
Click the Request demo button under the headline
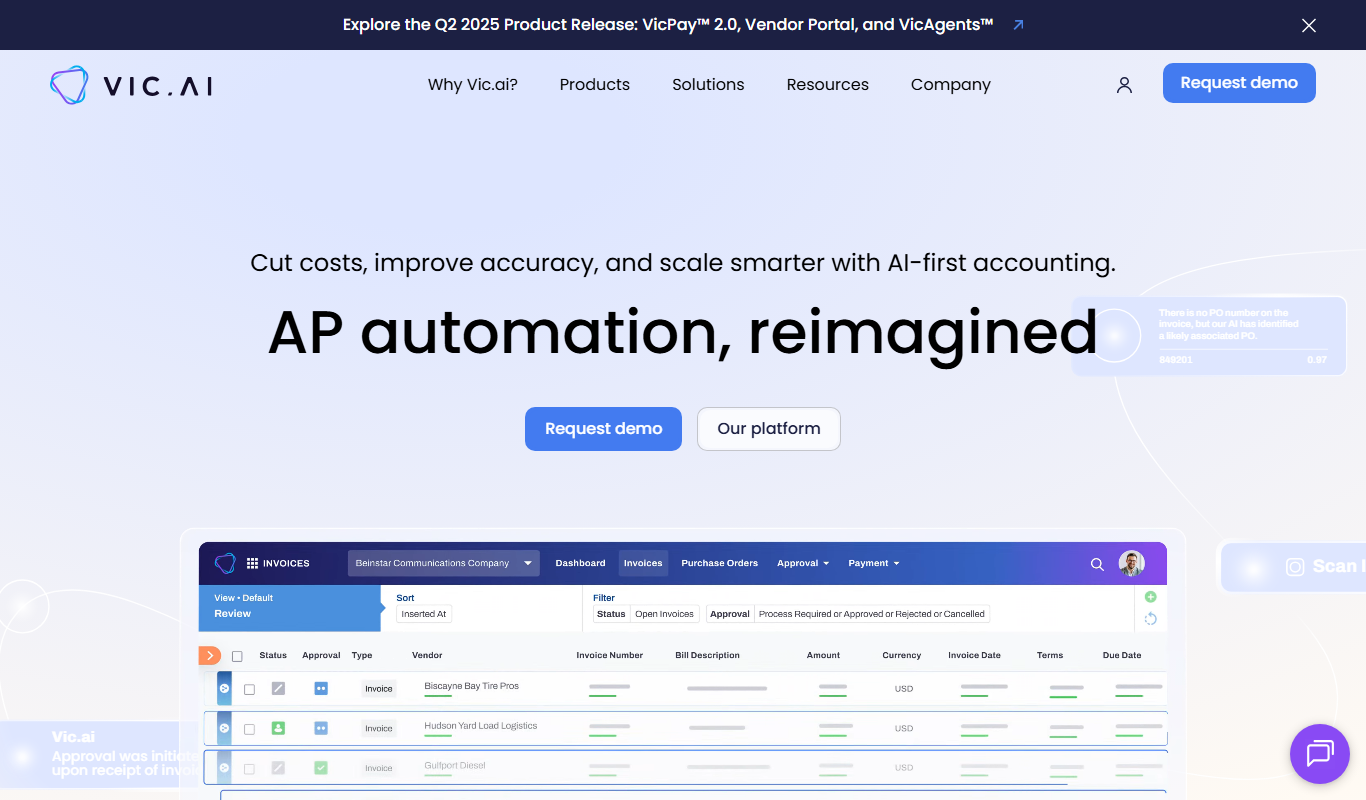click(603, 429)
